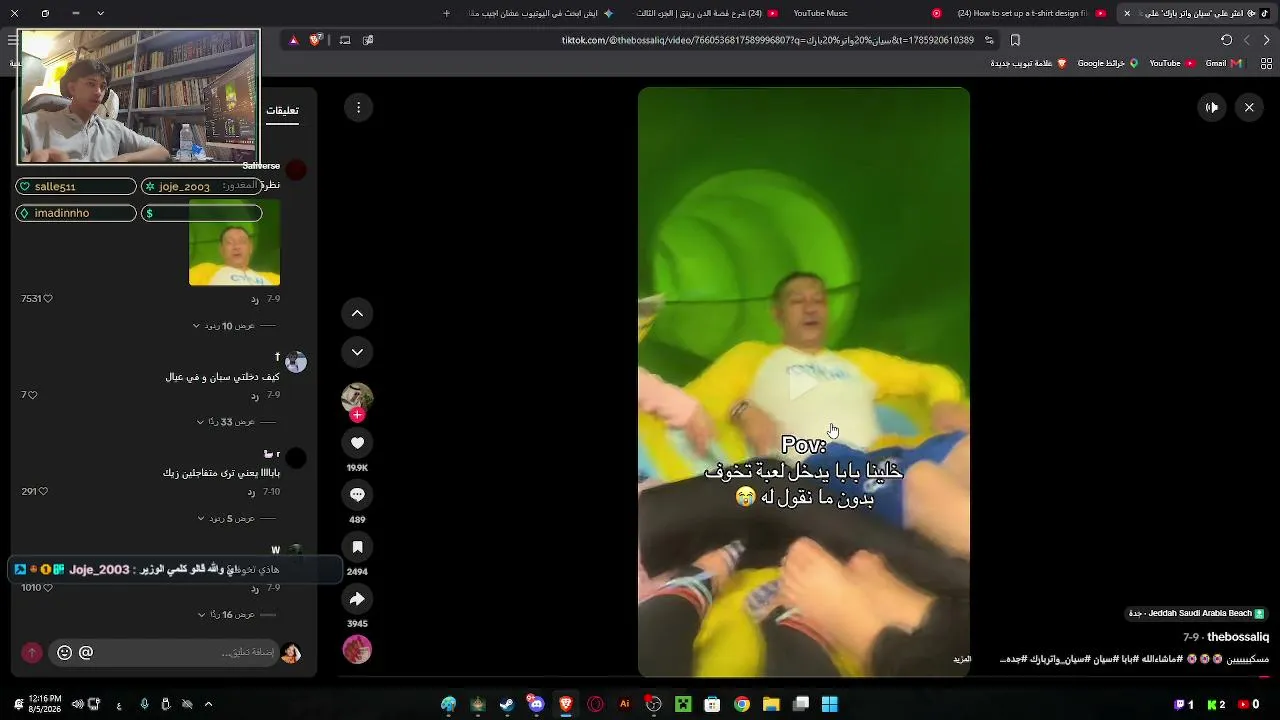Close the TikTok video viewer
This screenshot has height=720, width=1280.
pyautogui.click(x=1249, y=107)
